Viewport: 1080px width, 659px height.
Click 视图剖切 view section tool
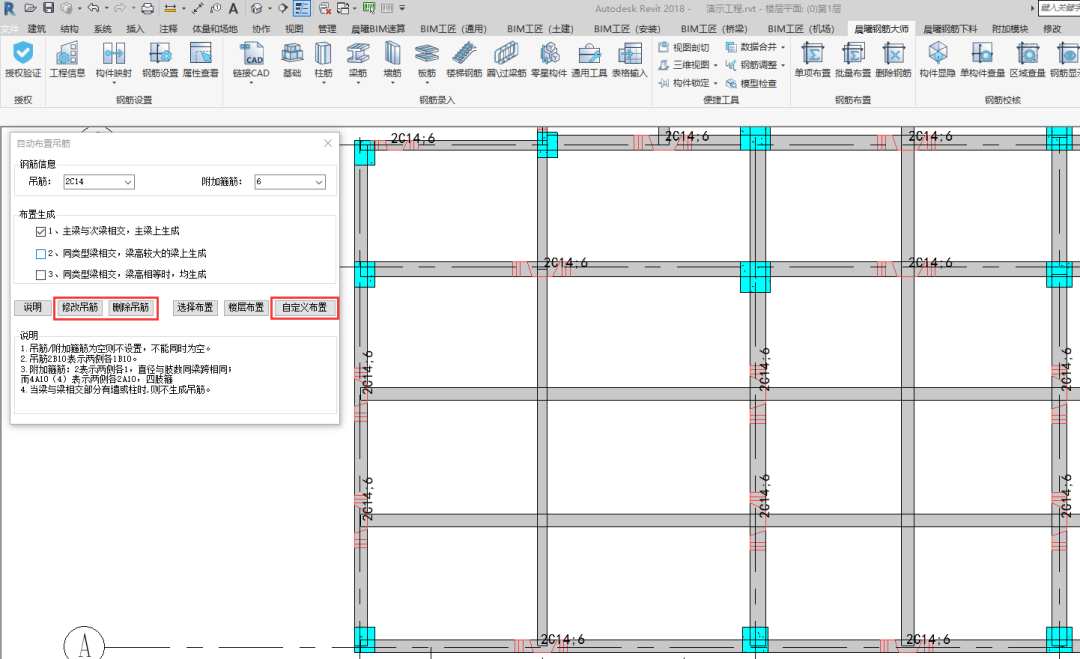(x=684, y=48)
